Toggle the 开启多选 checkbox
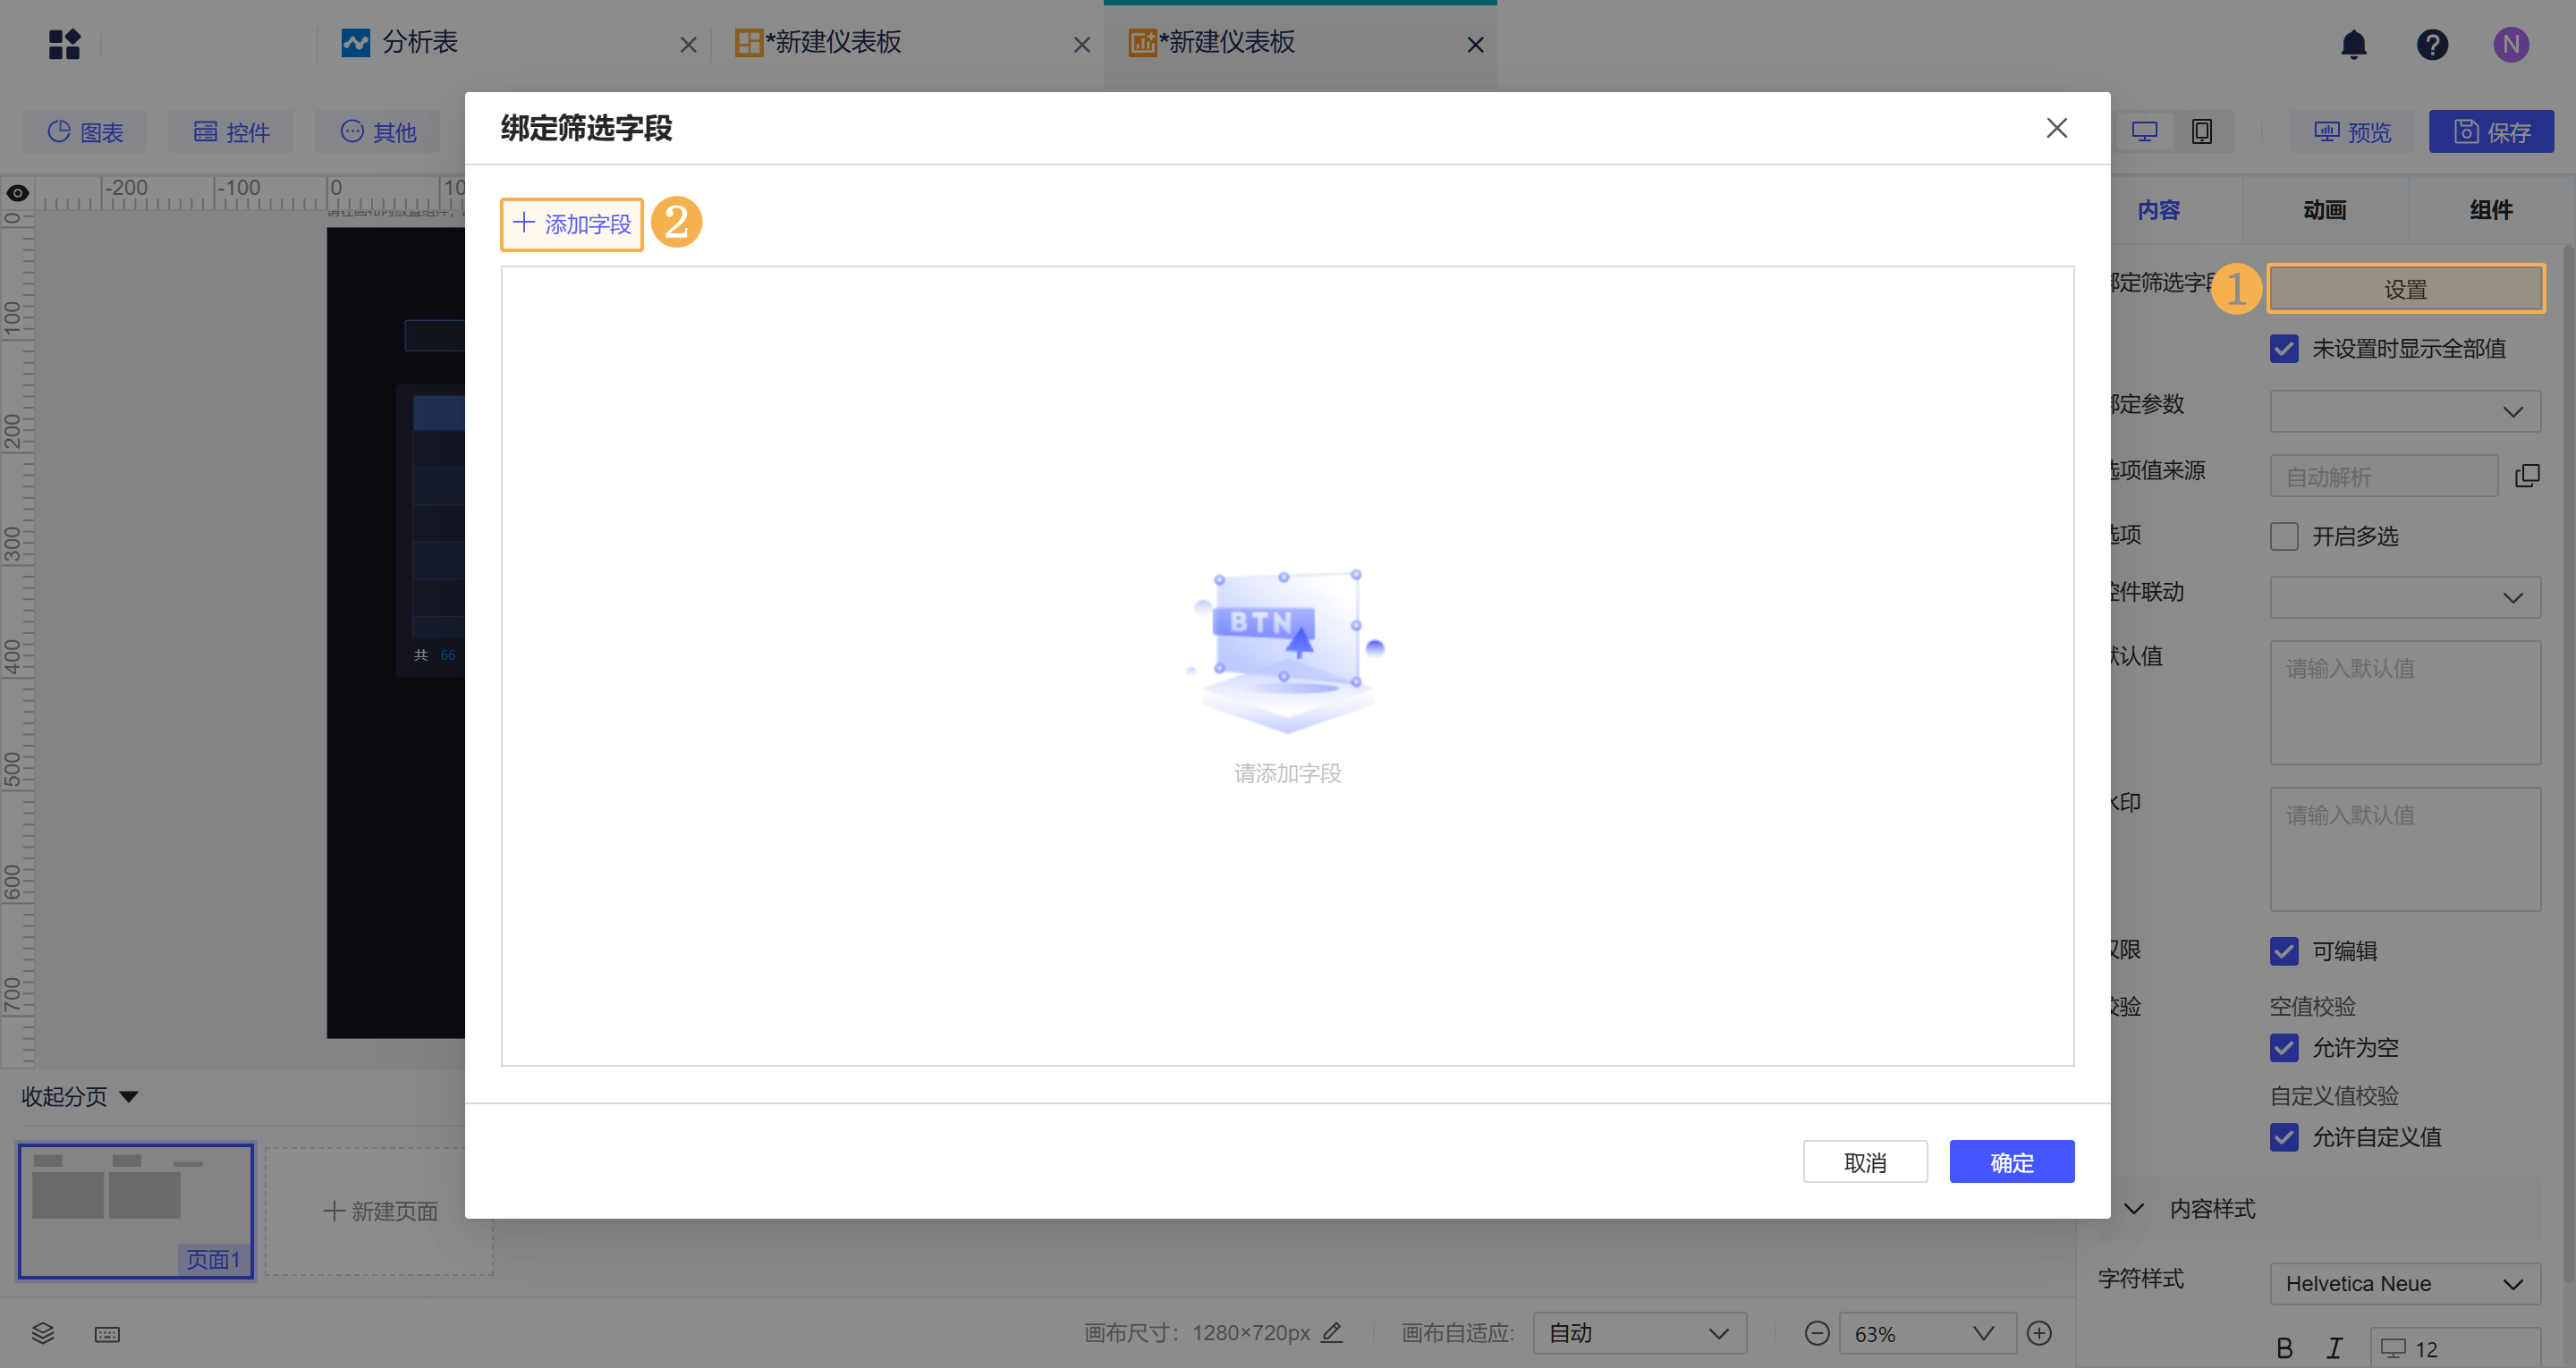The width and height of the screenshot is (2576, 1368). coord(2284,536)
